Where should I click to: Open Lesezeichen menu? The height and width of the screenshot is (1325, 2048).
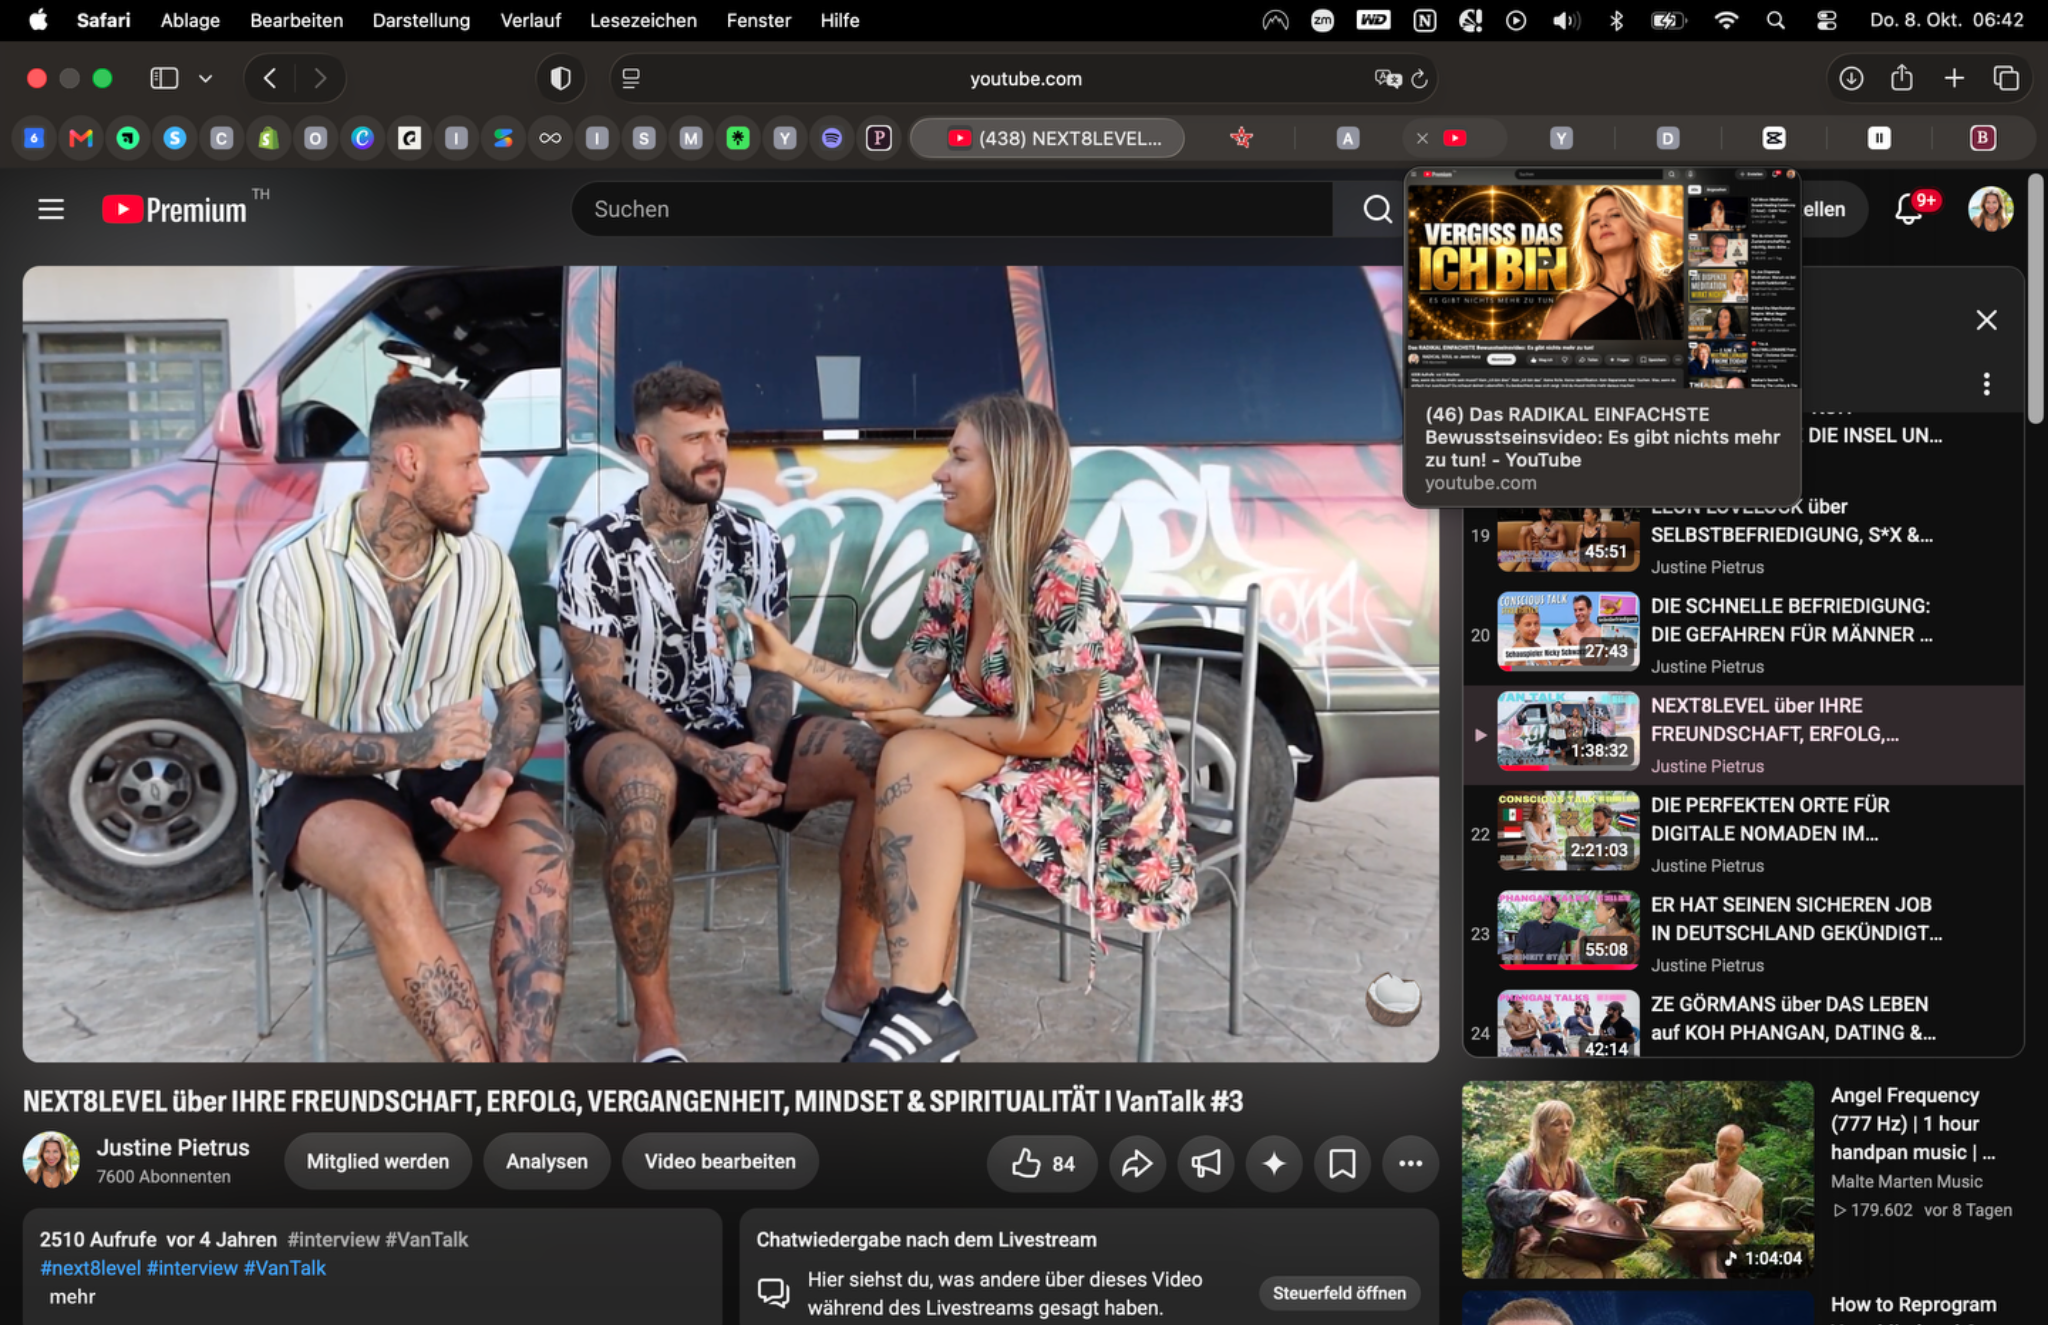(x=643, y=20)
